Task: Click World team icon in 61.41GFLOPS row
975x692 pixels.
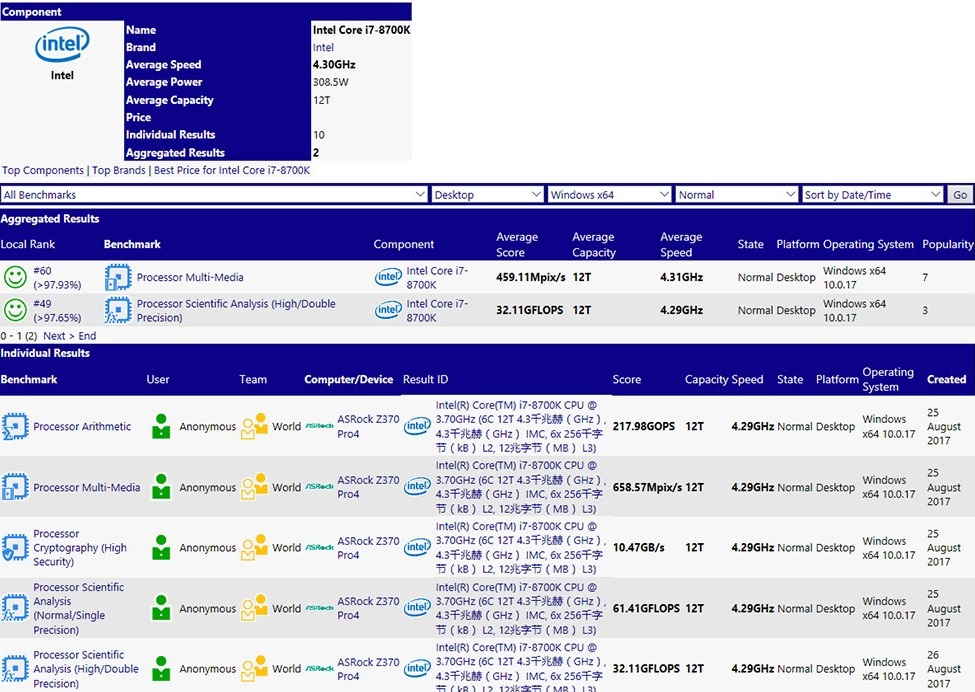Action: (x=254, y=608)
